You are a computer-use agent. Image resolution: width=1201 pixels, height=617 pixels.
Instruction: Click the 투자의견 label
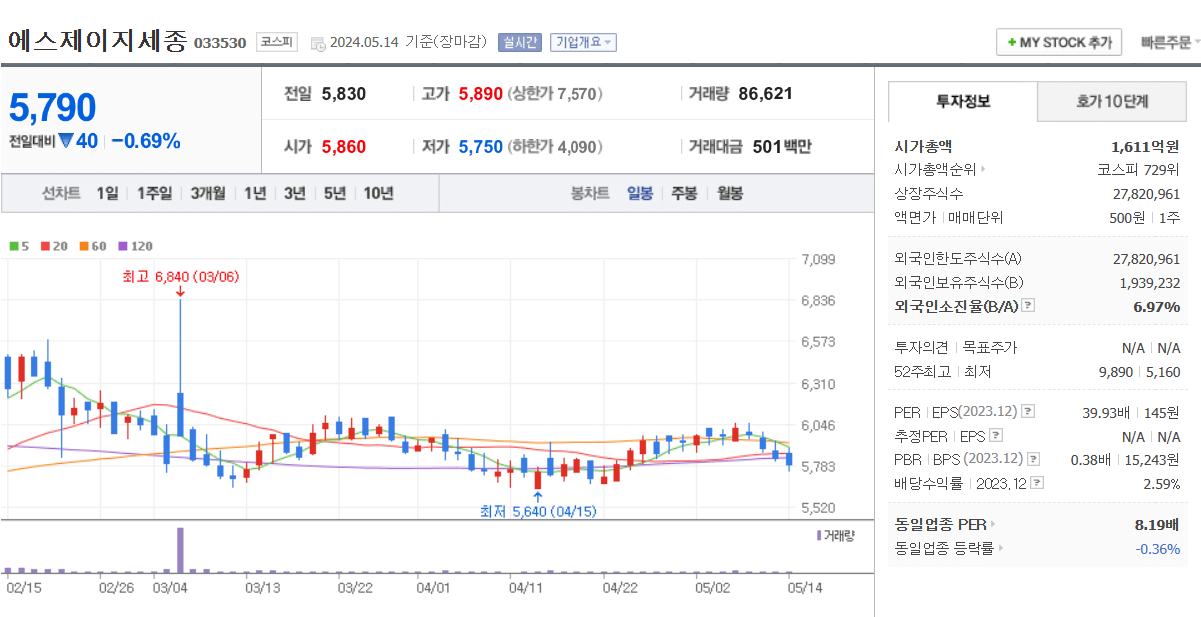(923, 348)
